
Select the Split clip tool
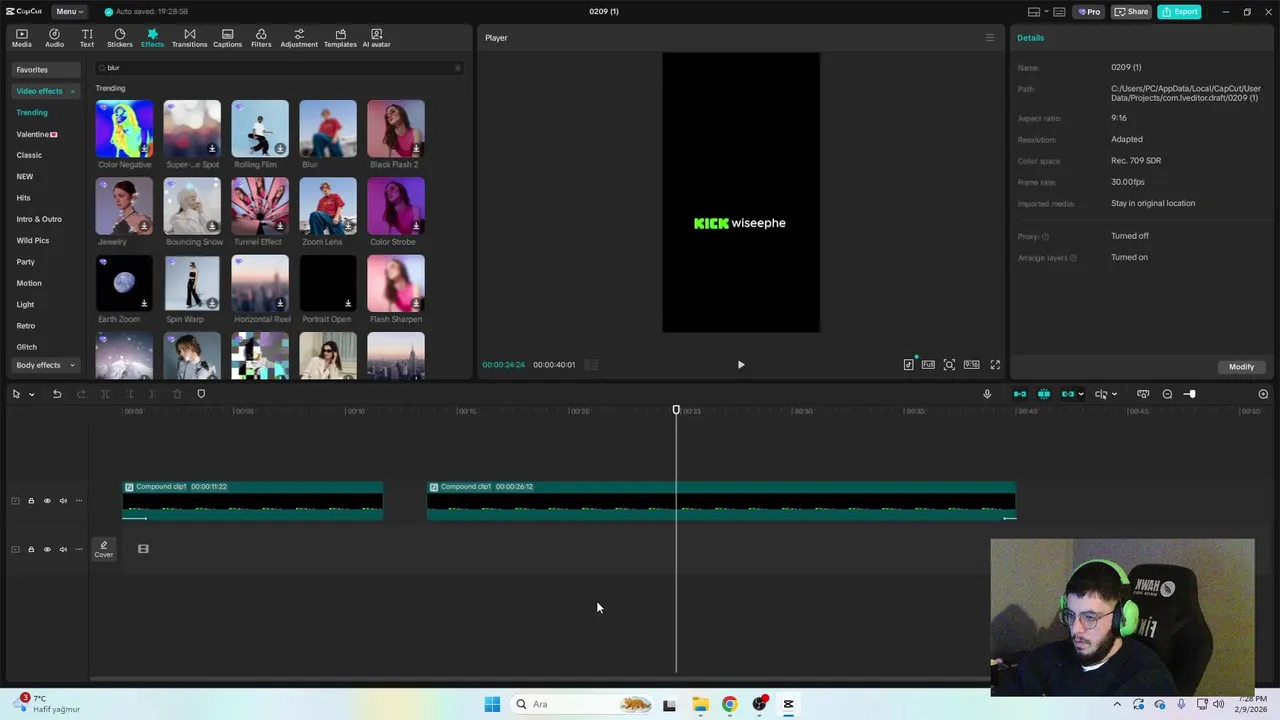pyautogui.click(x=105, y=394)
